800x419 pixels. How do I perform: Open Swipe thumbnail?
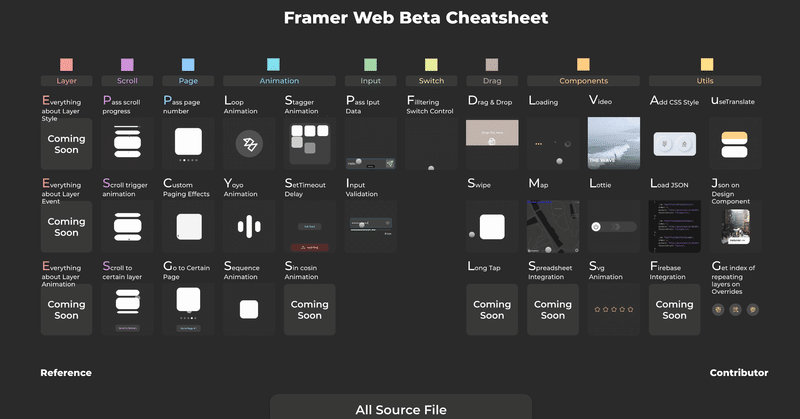tap(492, 227)
